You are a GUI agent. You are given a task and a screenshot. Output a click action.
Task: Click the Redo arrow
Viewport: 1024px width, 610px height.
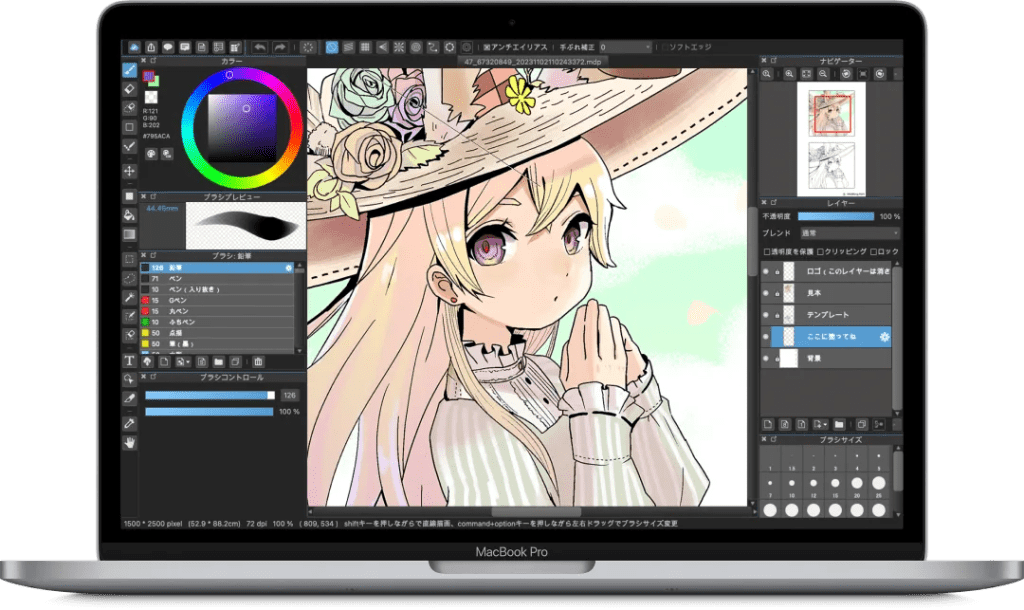(x=280, y=47)
